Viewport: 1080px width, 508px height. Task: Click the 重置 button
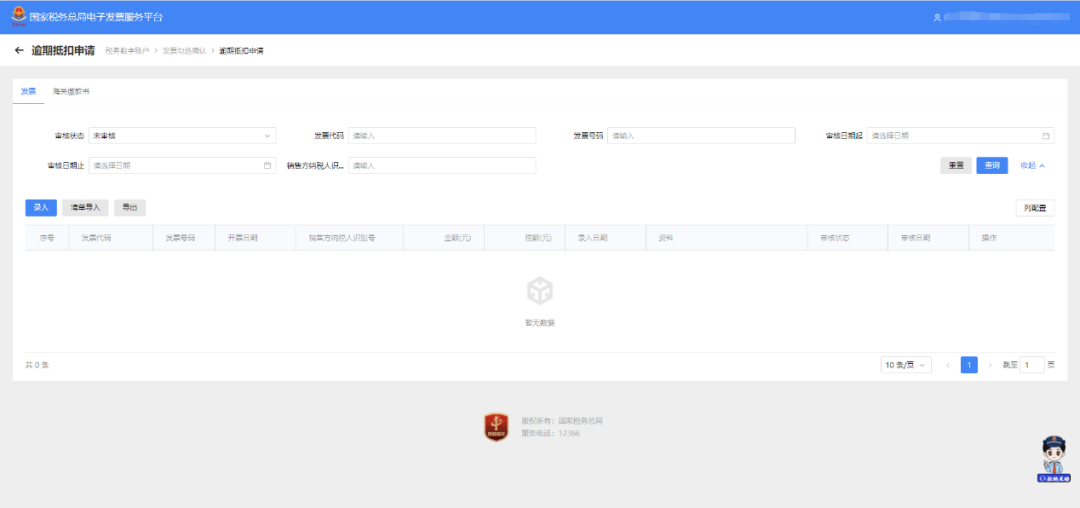click(x=955, y=166)
